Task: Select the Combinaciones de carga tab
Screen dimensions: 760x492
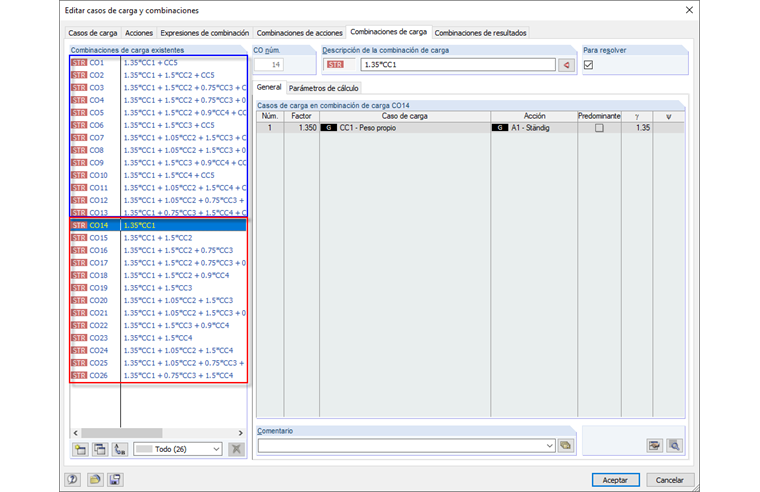Action: [389, 32]
